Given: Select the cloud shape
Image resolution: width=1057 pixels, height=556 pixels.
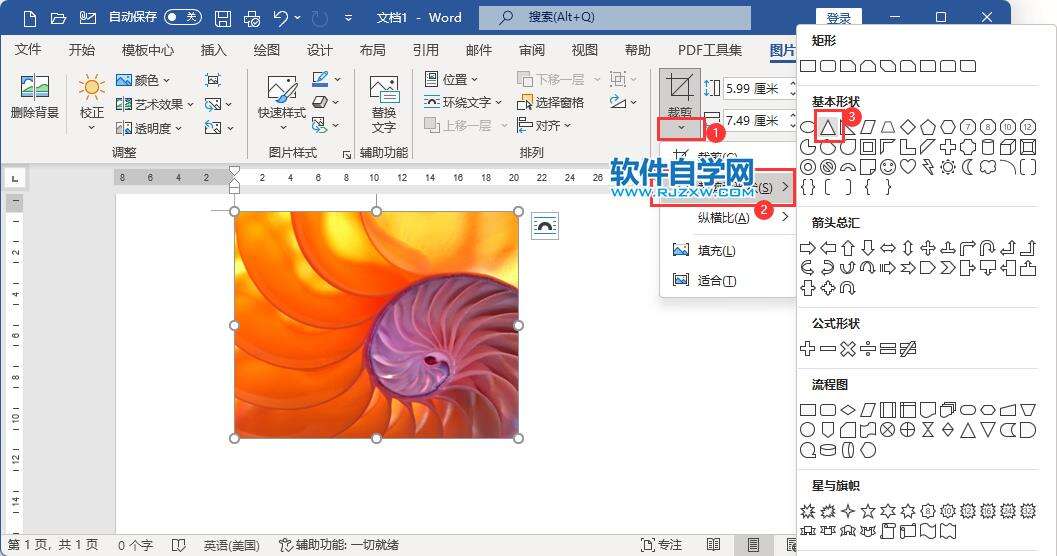Looking at the screenshot, I should [x=988, y=166].
